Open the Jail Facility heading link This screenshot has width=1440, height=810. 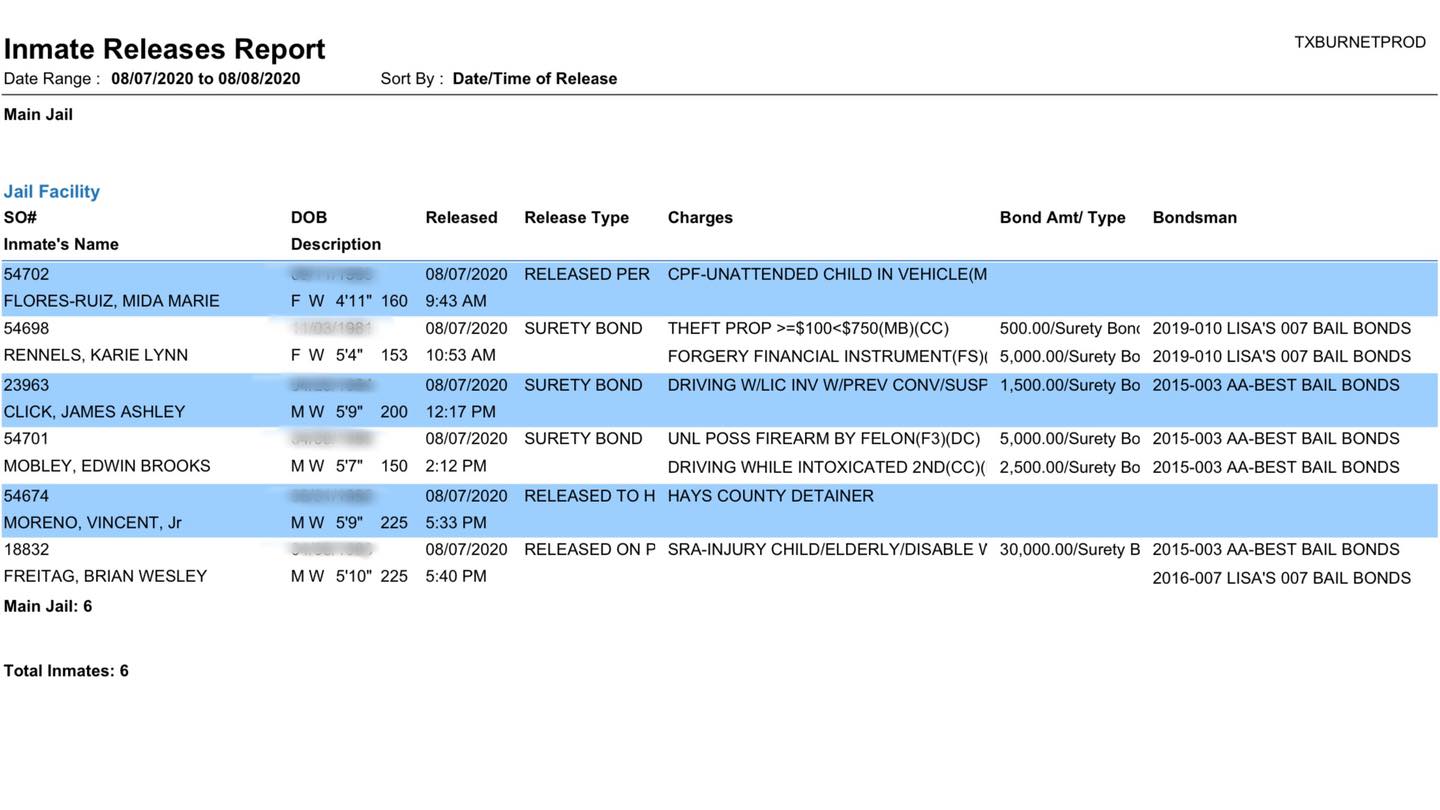tap(52, 192)
